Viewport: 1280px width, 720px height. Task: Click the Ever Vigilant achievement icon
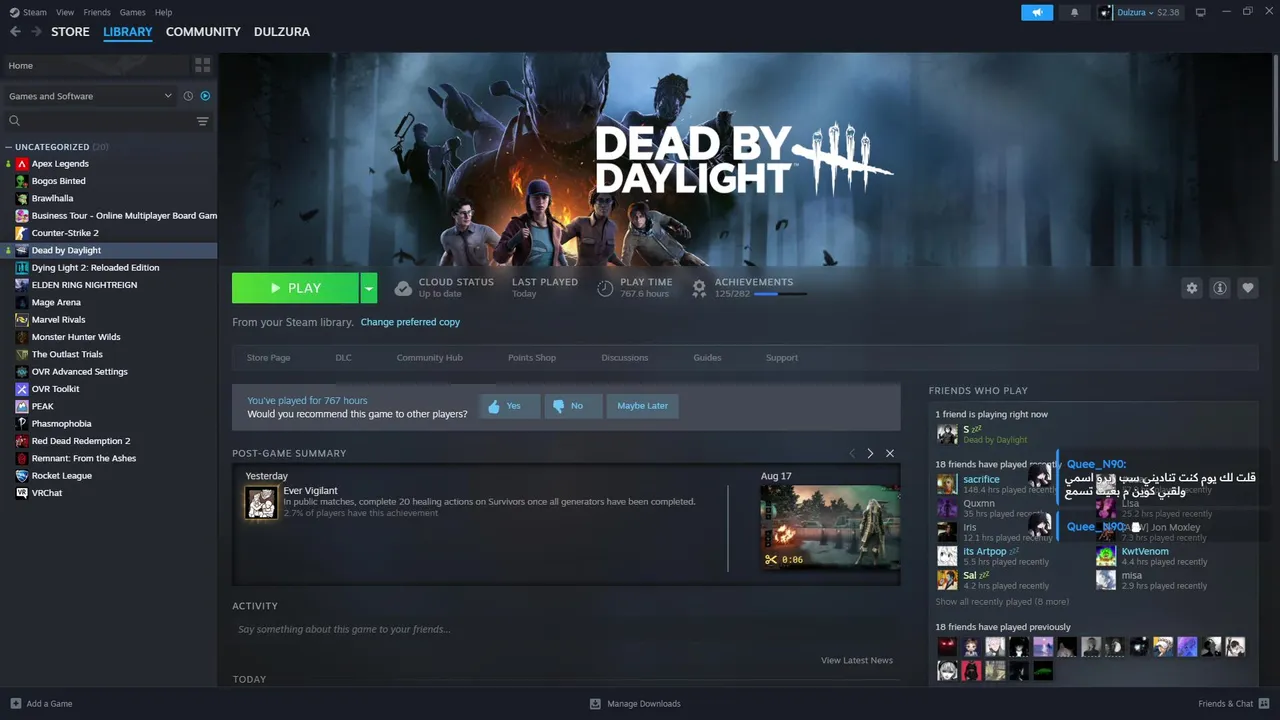(261, 502)
